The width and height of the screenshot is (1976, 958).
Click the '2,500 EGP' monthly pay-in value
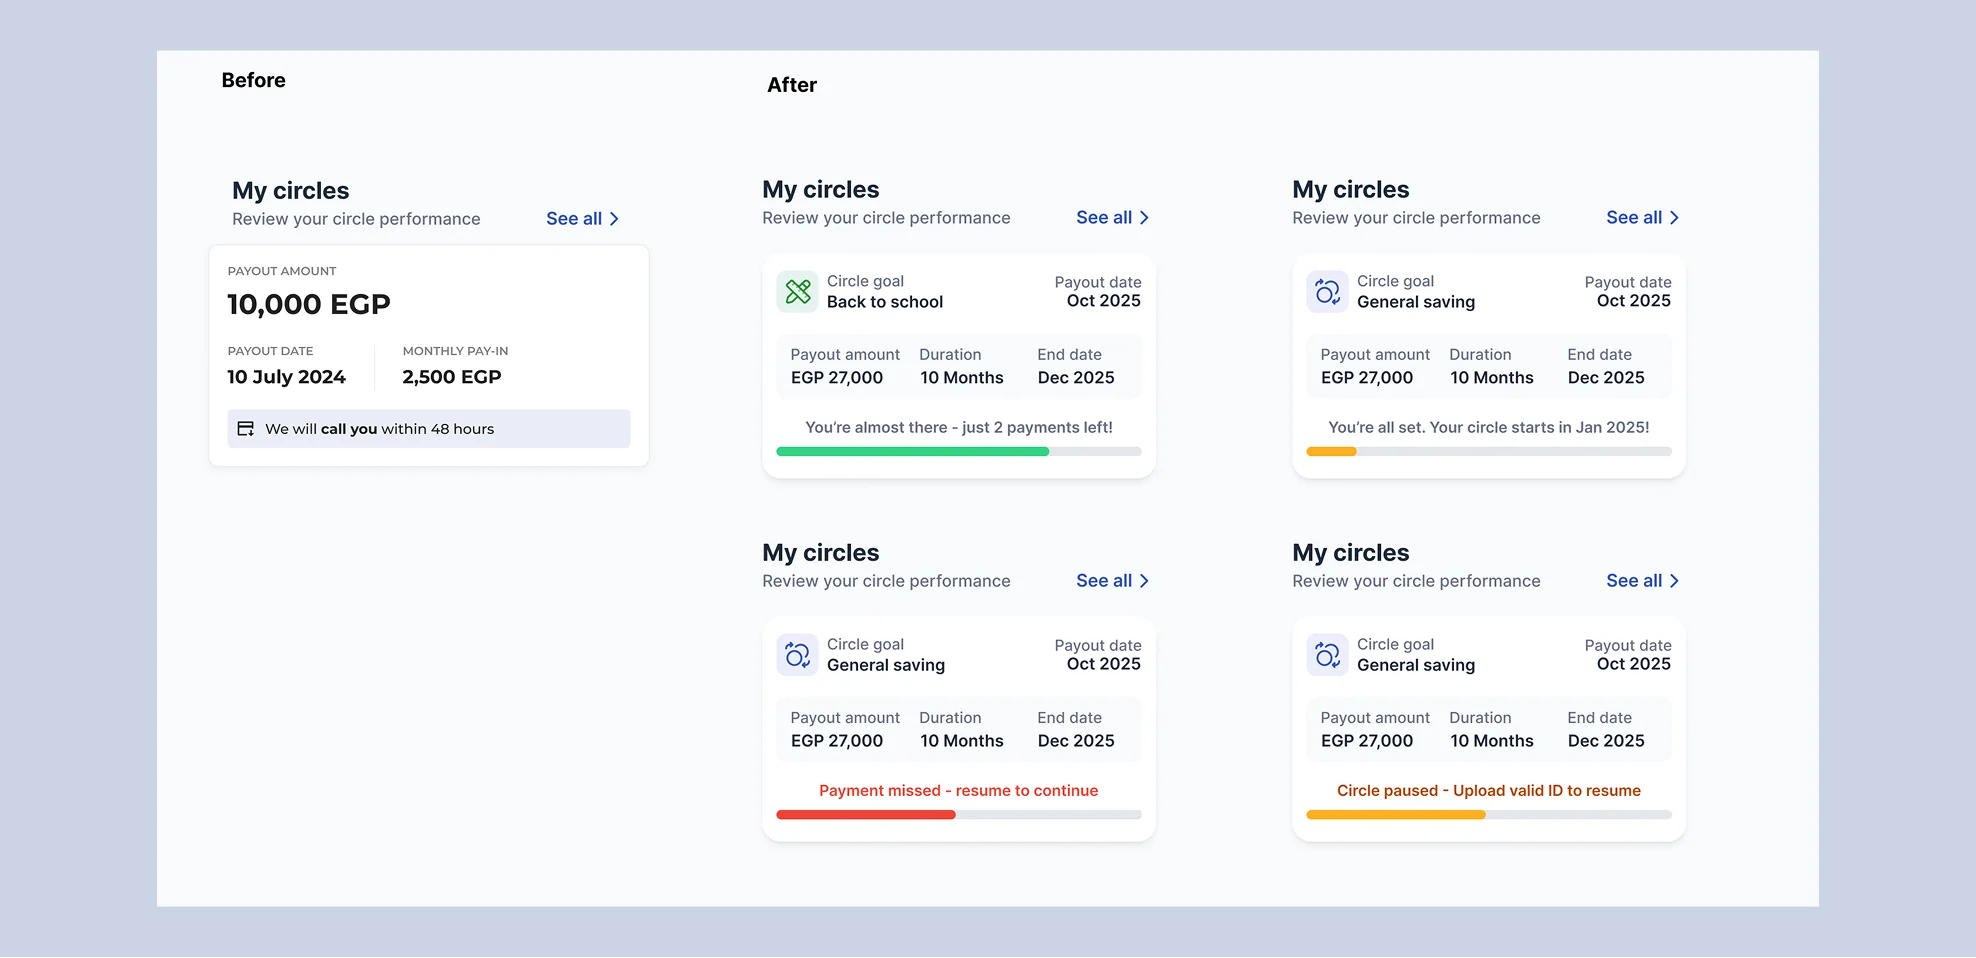click(452, 377)
